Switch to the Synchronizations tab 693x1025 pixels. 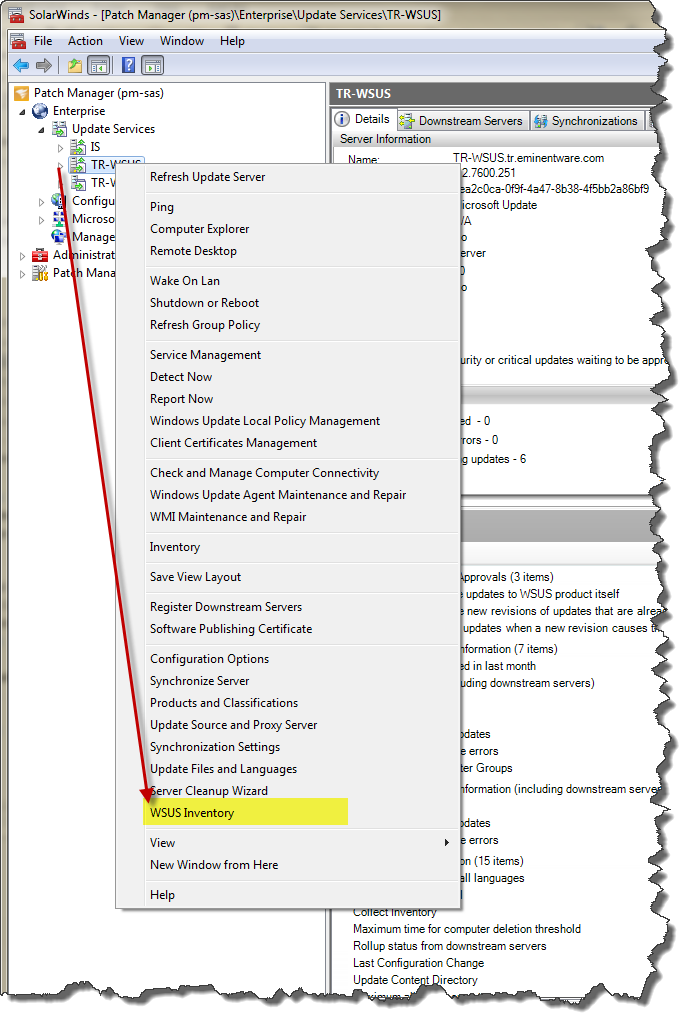(x=586, y=121)
